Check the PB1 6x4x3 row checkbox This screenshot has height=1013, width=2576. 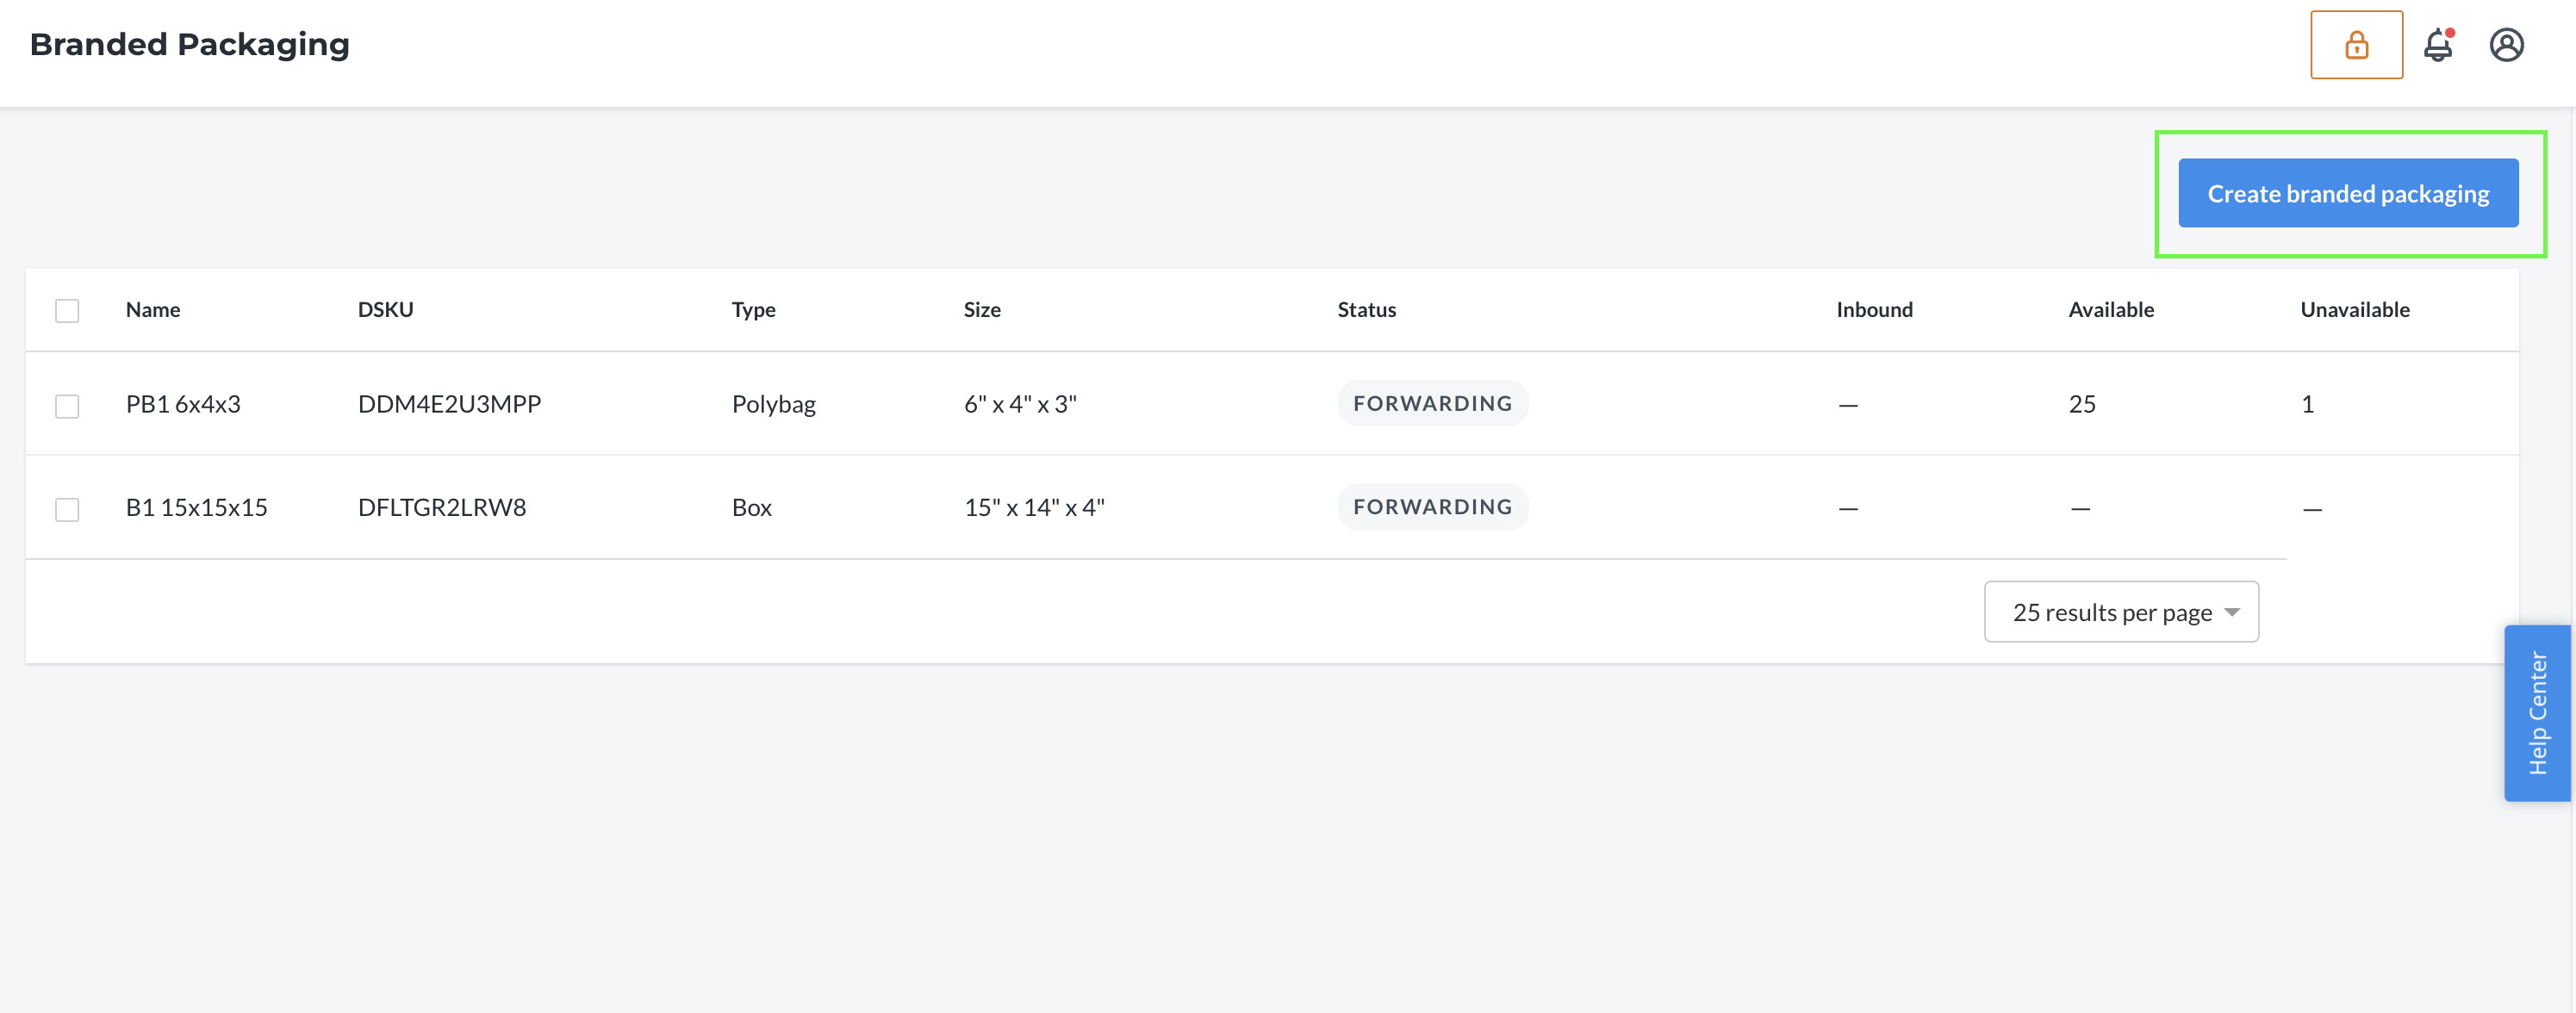[67, 406]
